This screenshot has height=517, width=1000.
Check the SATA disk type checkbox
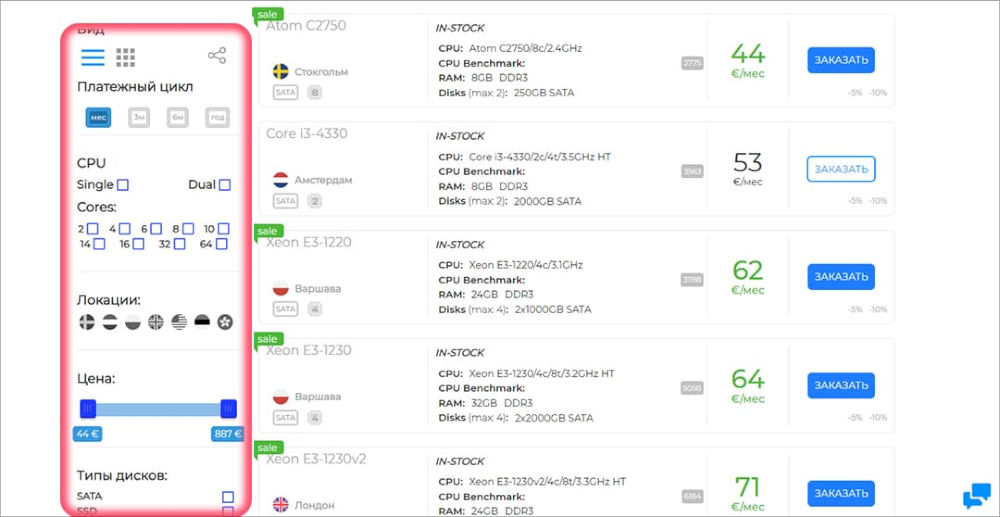(228, 497)
